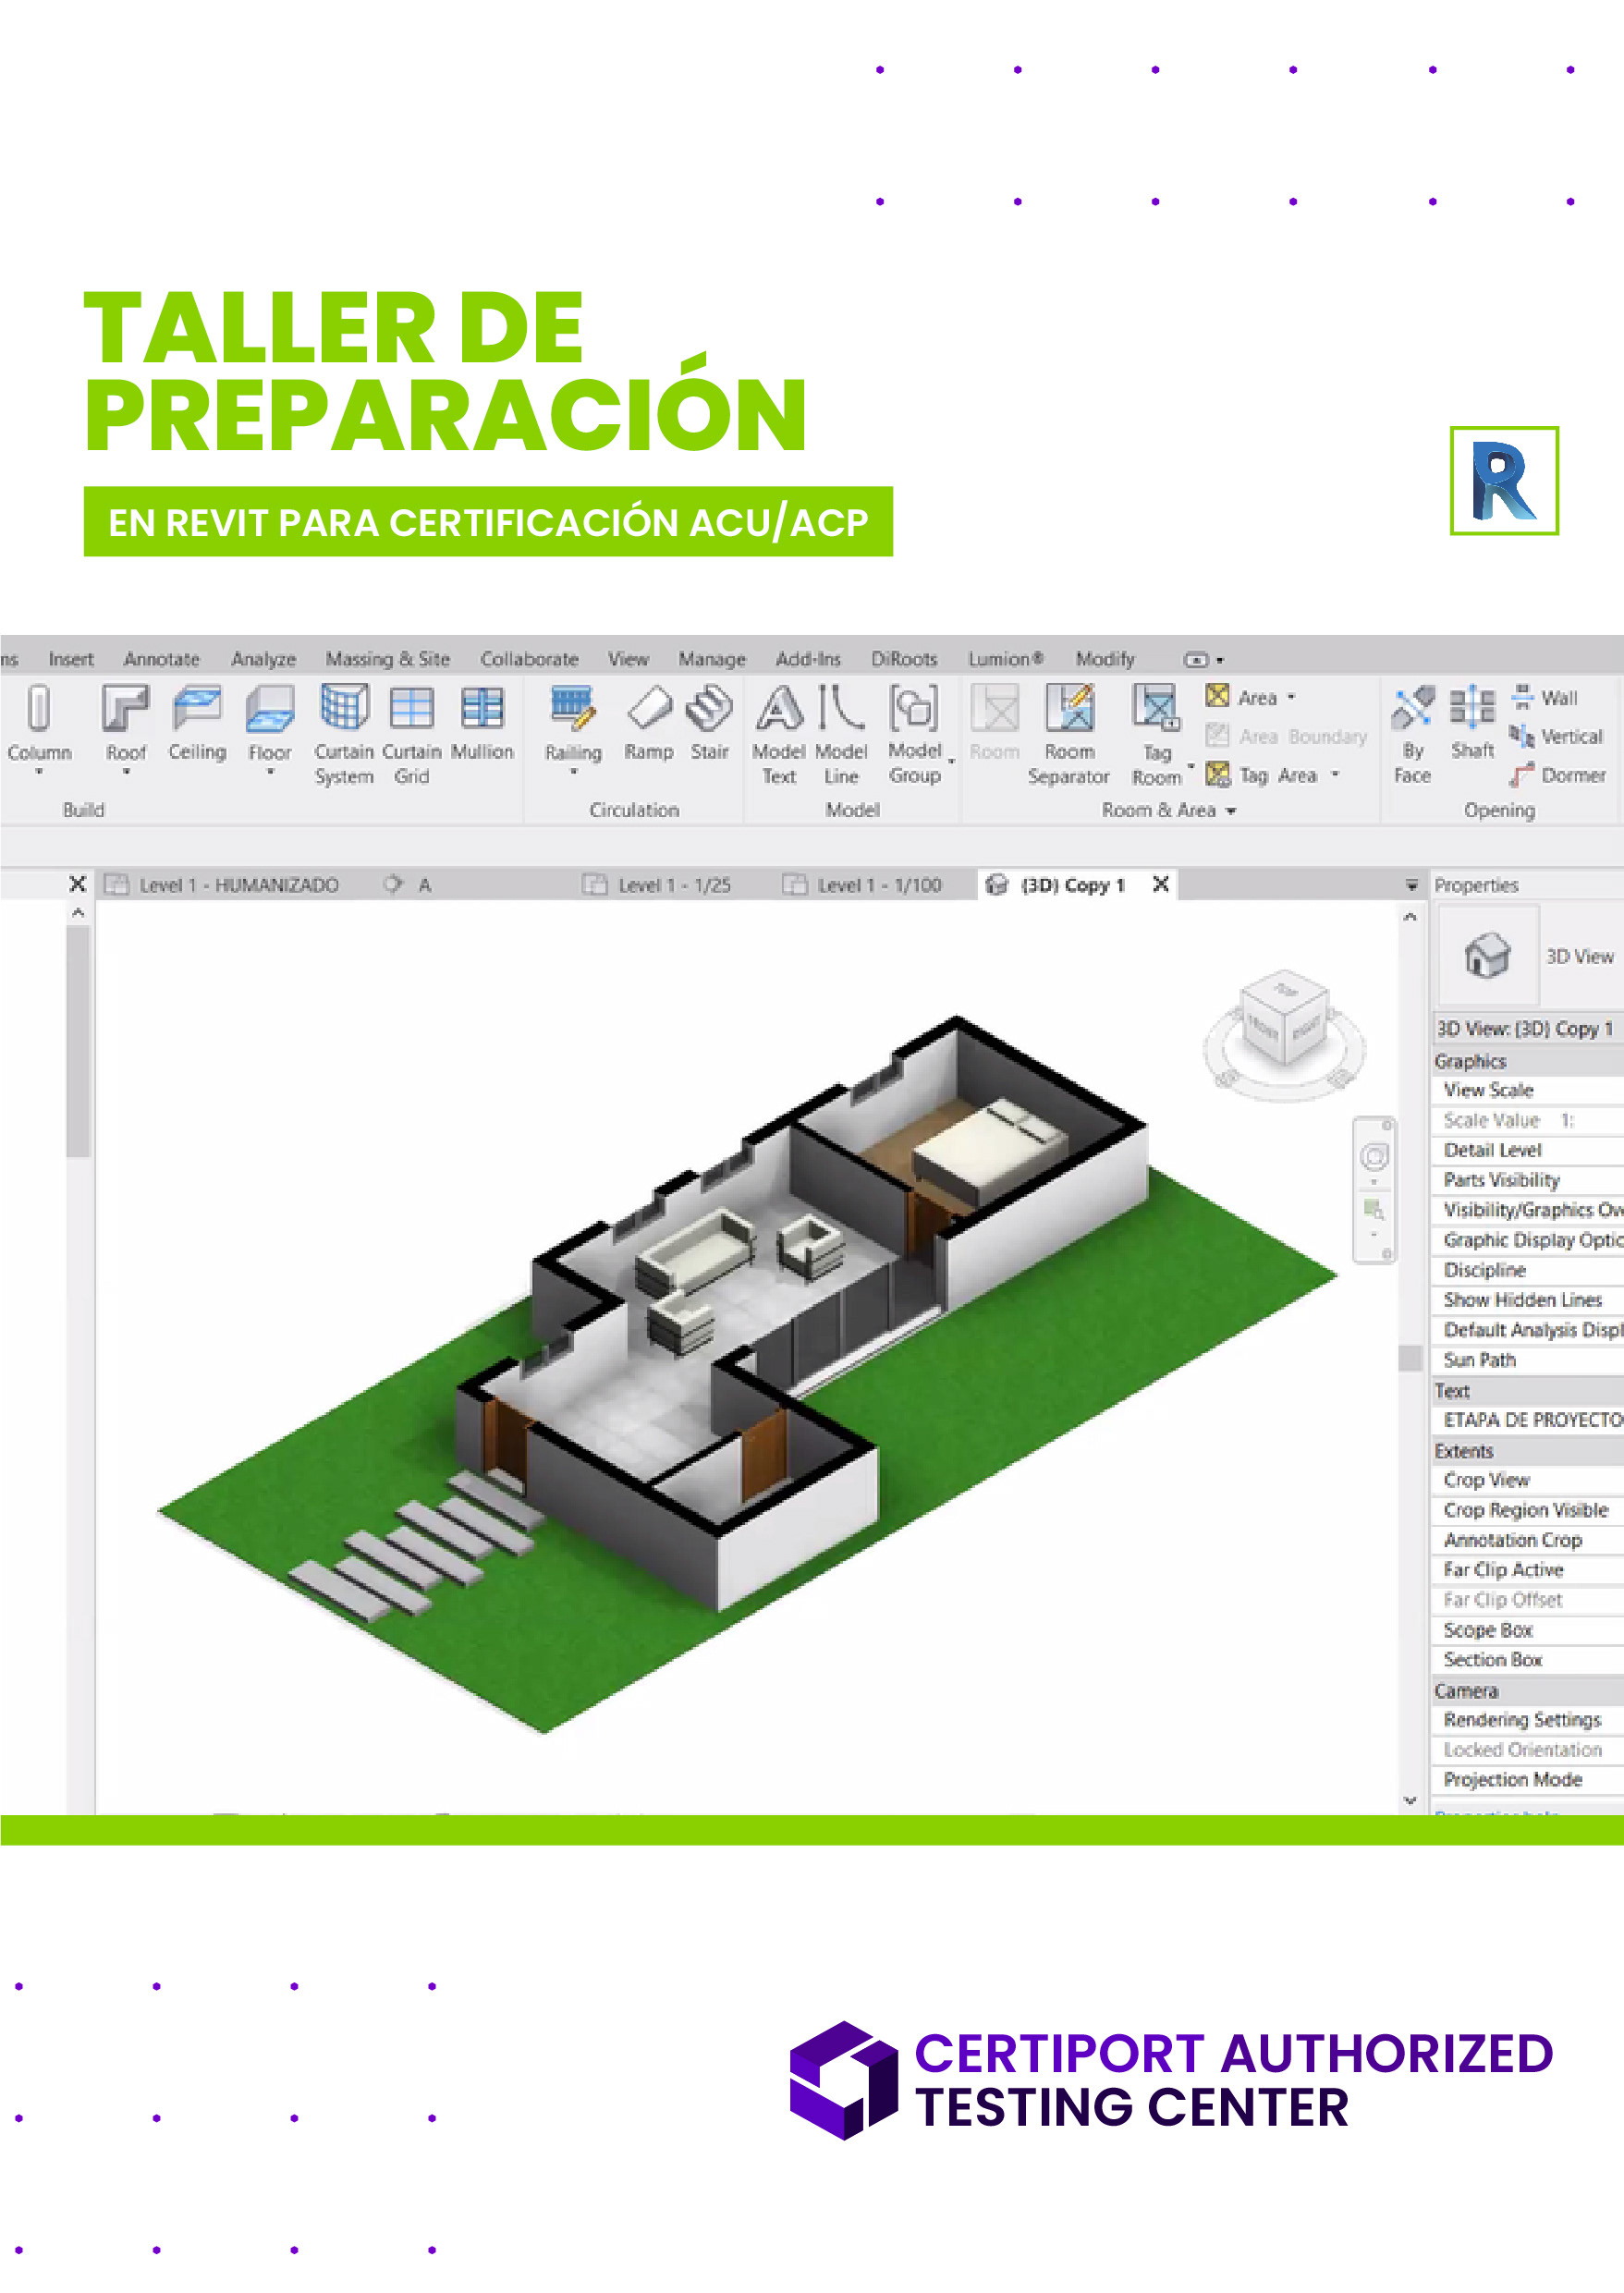Open the ribbon display options dropdown

(x=1204, y=660)
